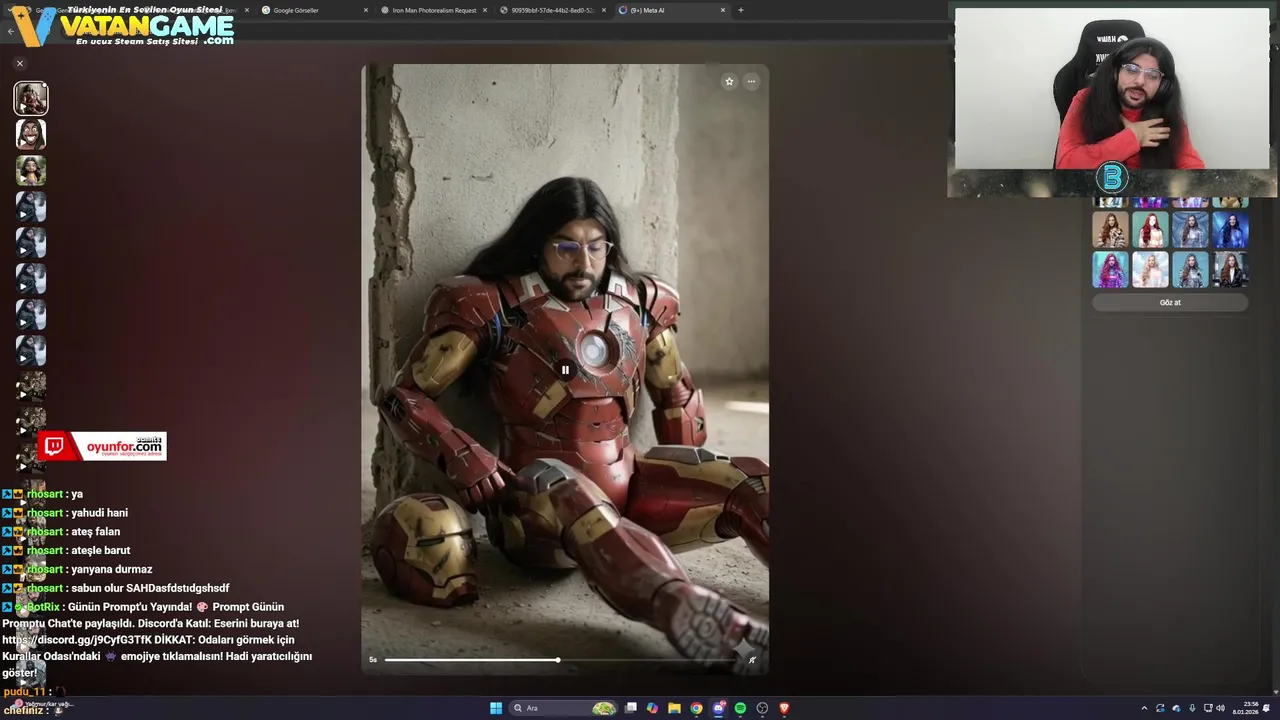Close the Meta AI media viewer
1280x720 pixels.
(19, 63)
